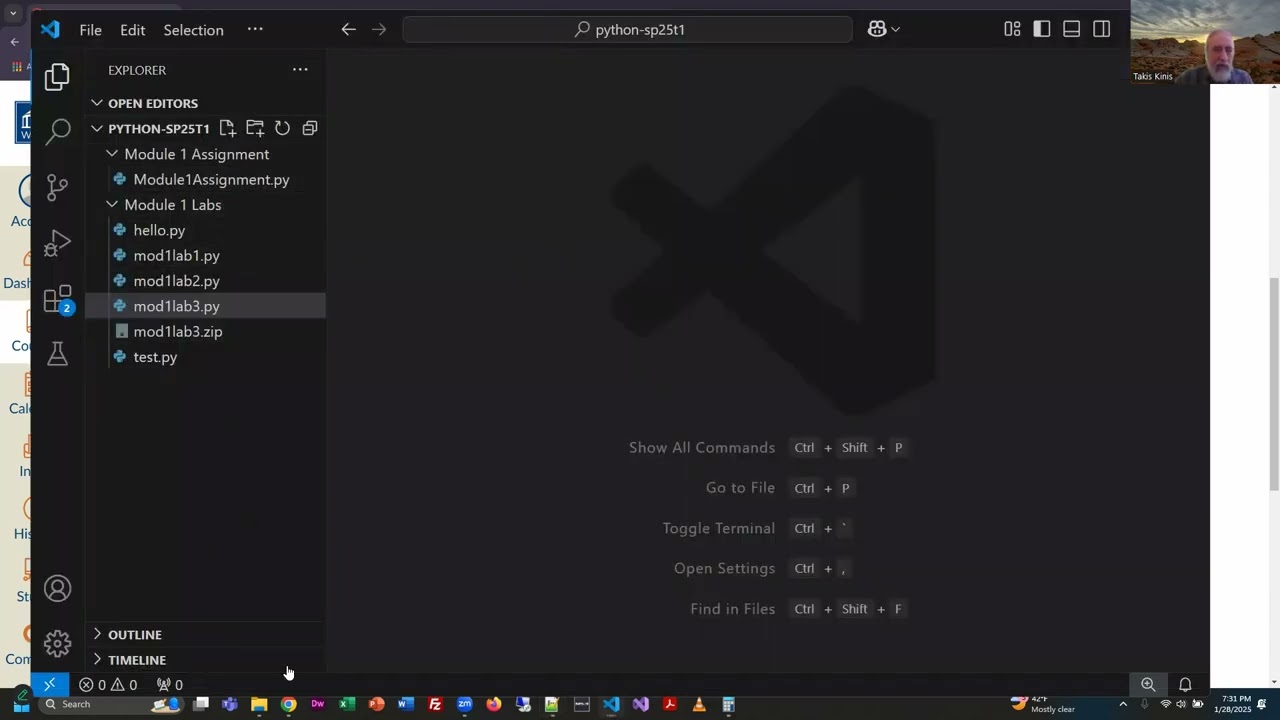The width and height of the screenshot is (1280, 720).
Task: Go forward using the right arrow
Action: [x=379, y=30]
